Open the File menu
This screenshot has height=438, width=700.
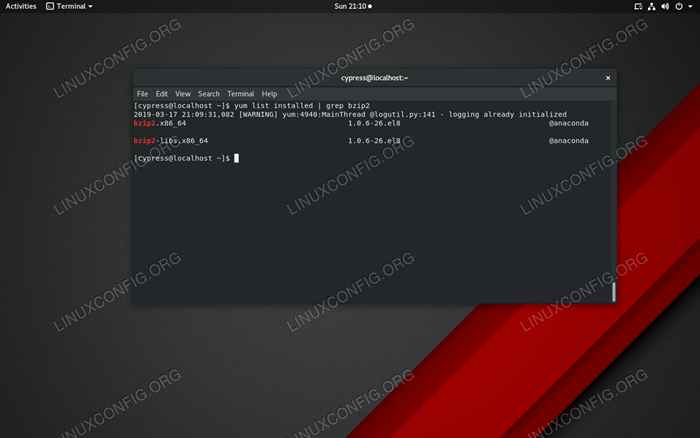142,94
